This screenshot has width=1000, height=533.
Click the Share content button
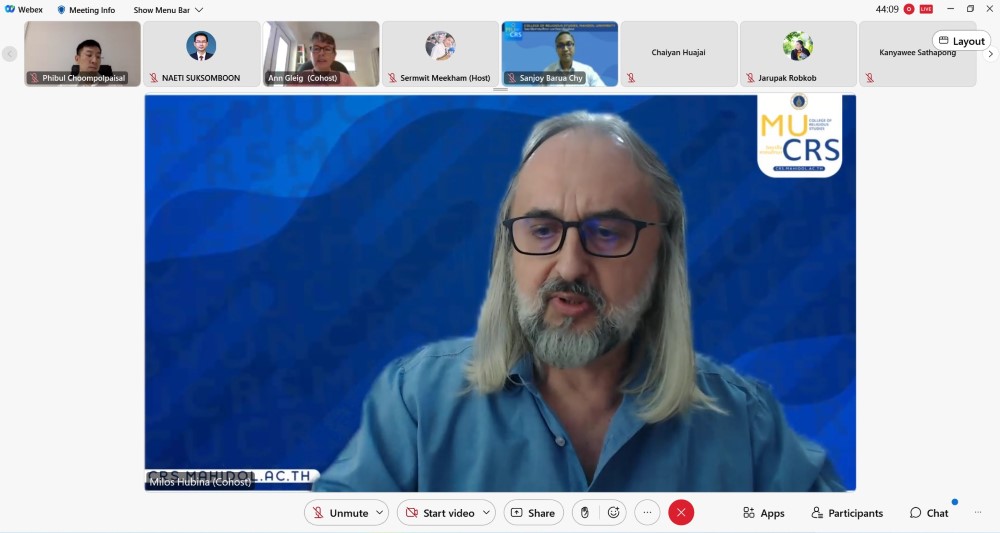click(x=533, y=513)
